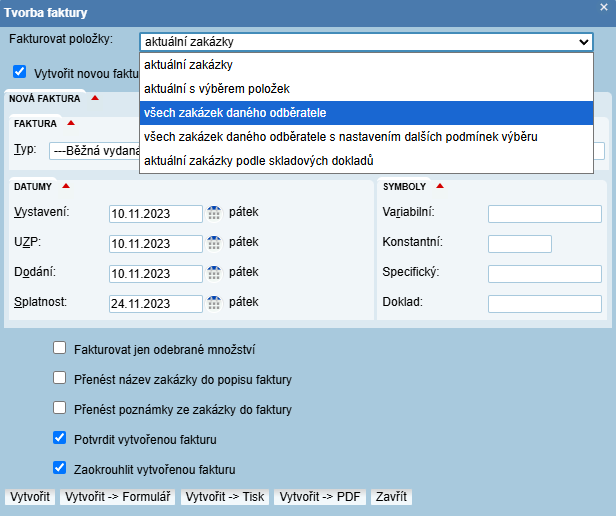Open calendar picker for Vystavení date
This screenshot has width=616, height=516.
213,212
